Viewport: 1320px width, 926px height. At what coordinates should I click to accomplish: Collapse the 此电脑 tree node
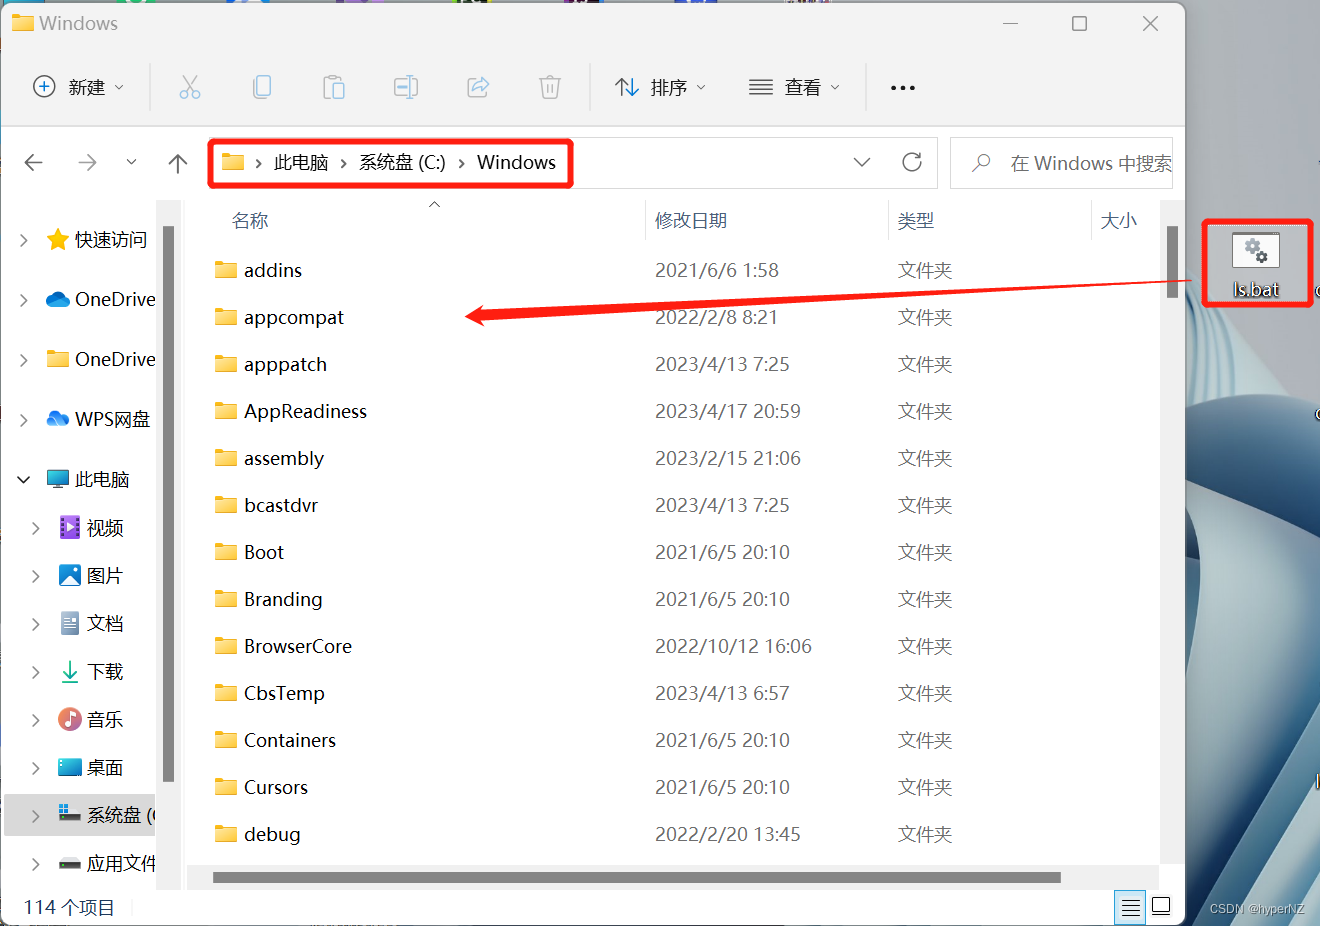24,480
